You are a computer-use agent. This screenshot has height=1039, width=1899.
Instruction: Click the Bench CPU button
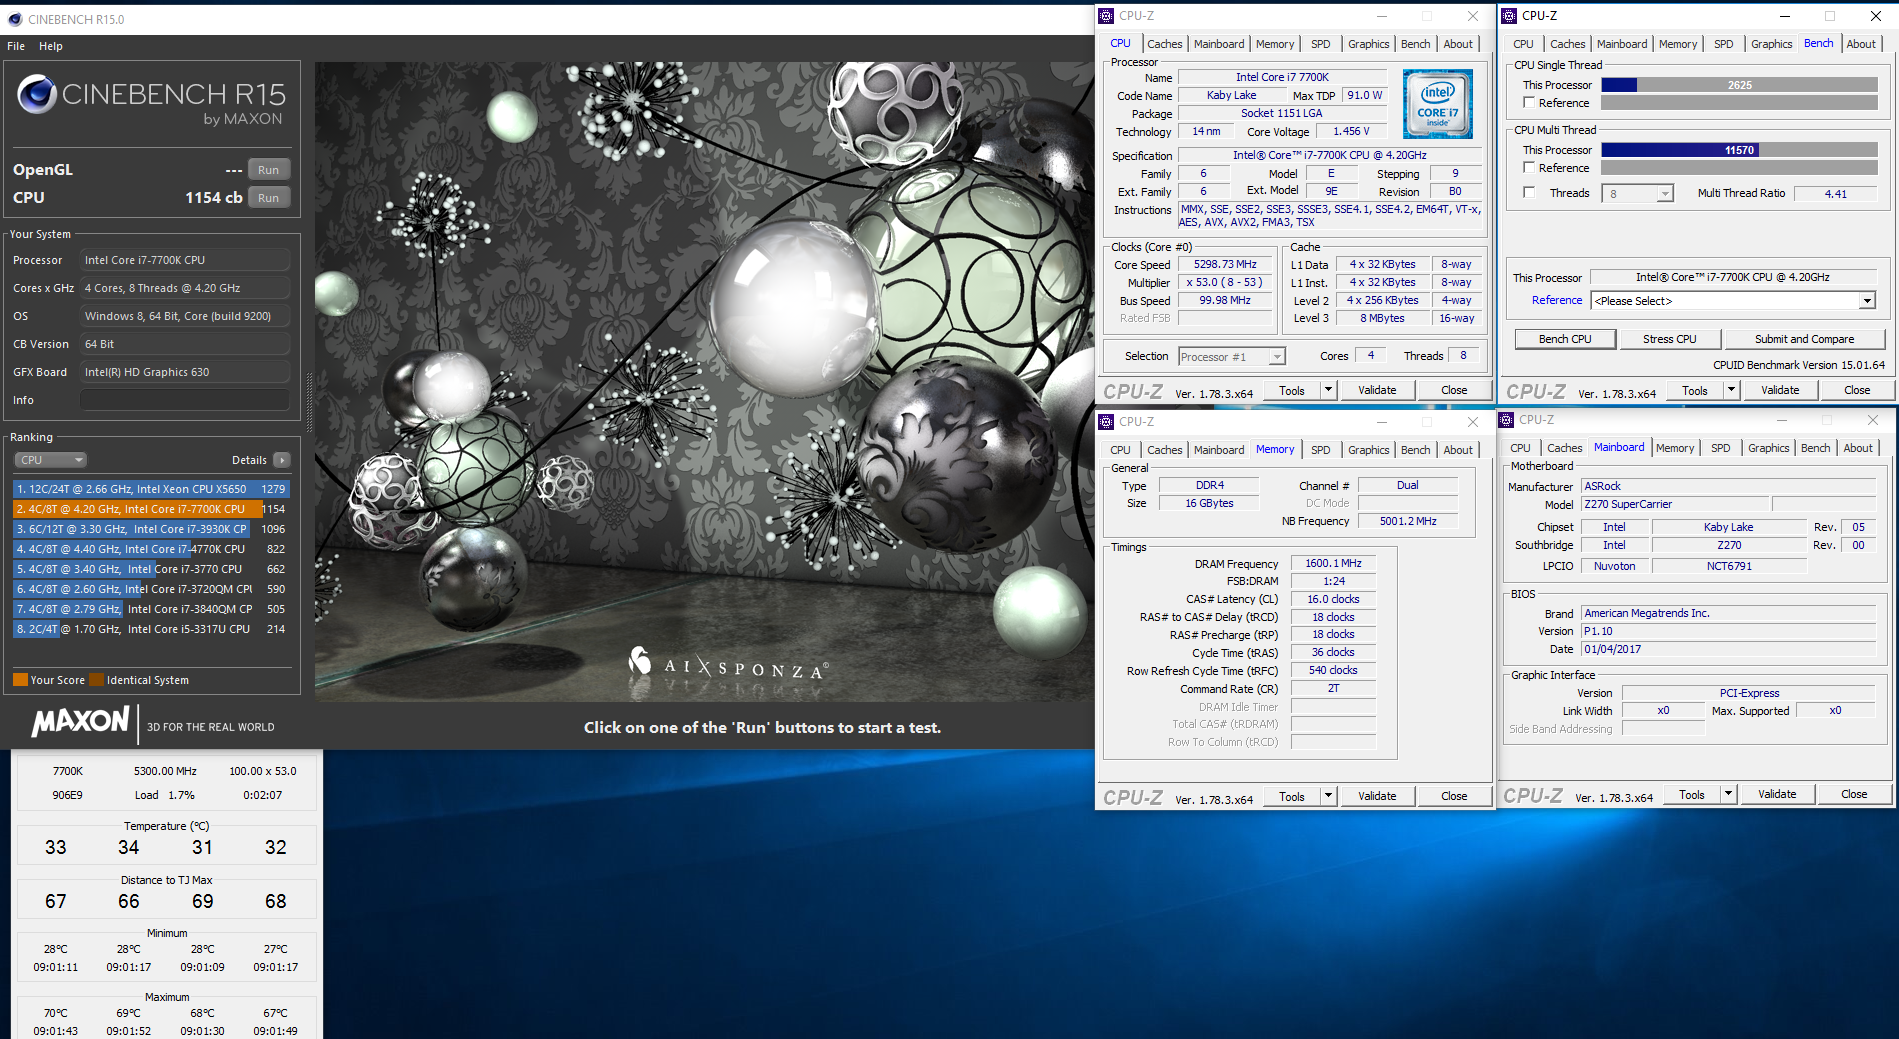(x=1565, y=339)
